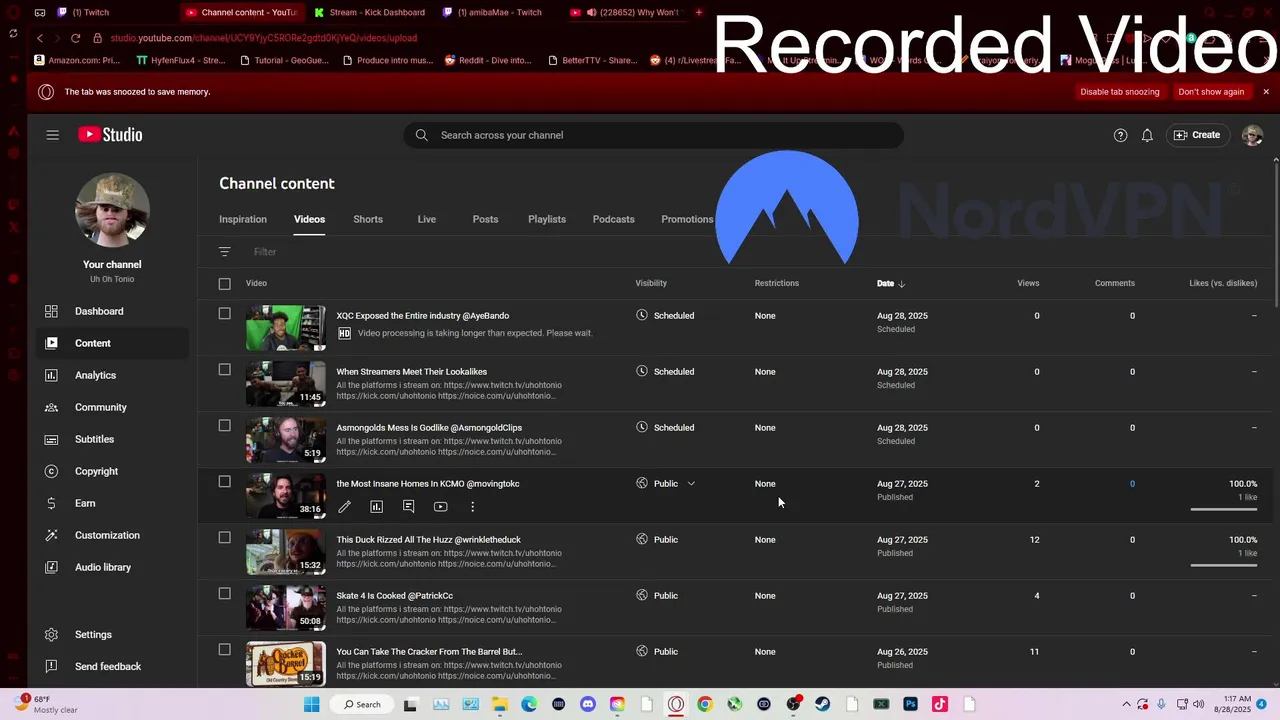
Task: Sort by the Views column header
Action: tap(1028, 283)
